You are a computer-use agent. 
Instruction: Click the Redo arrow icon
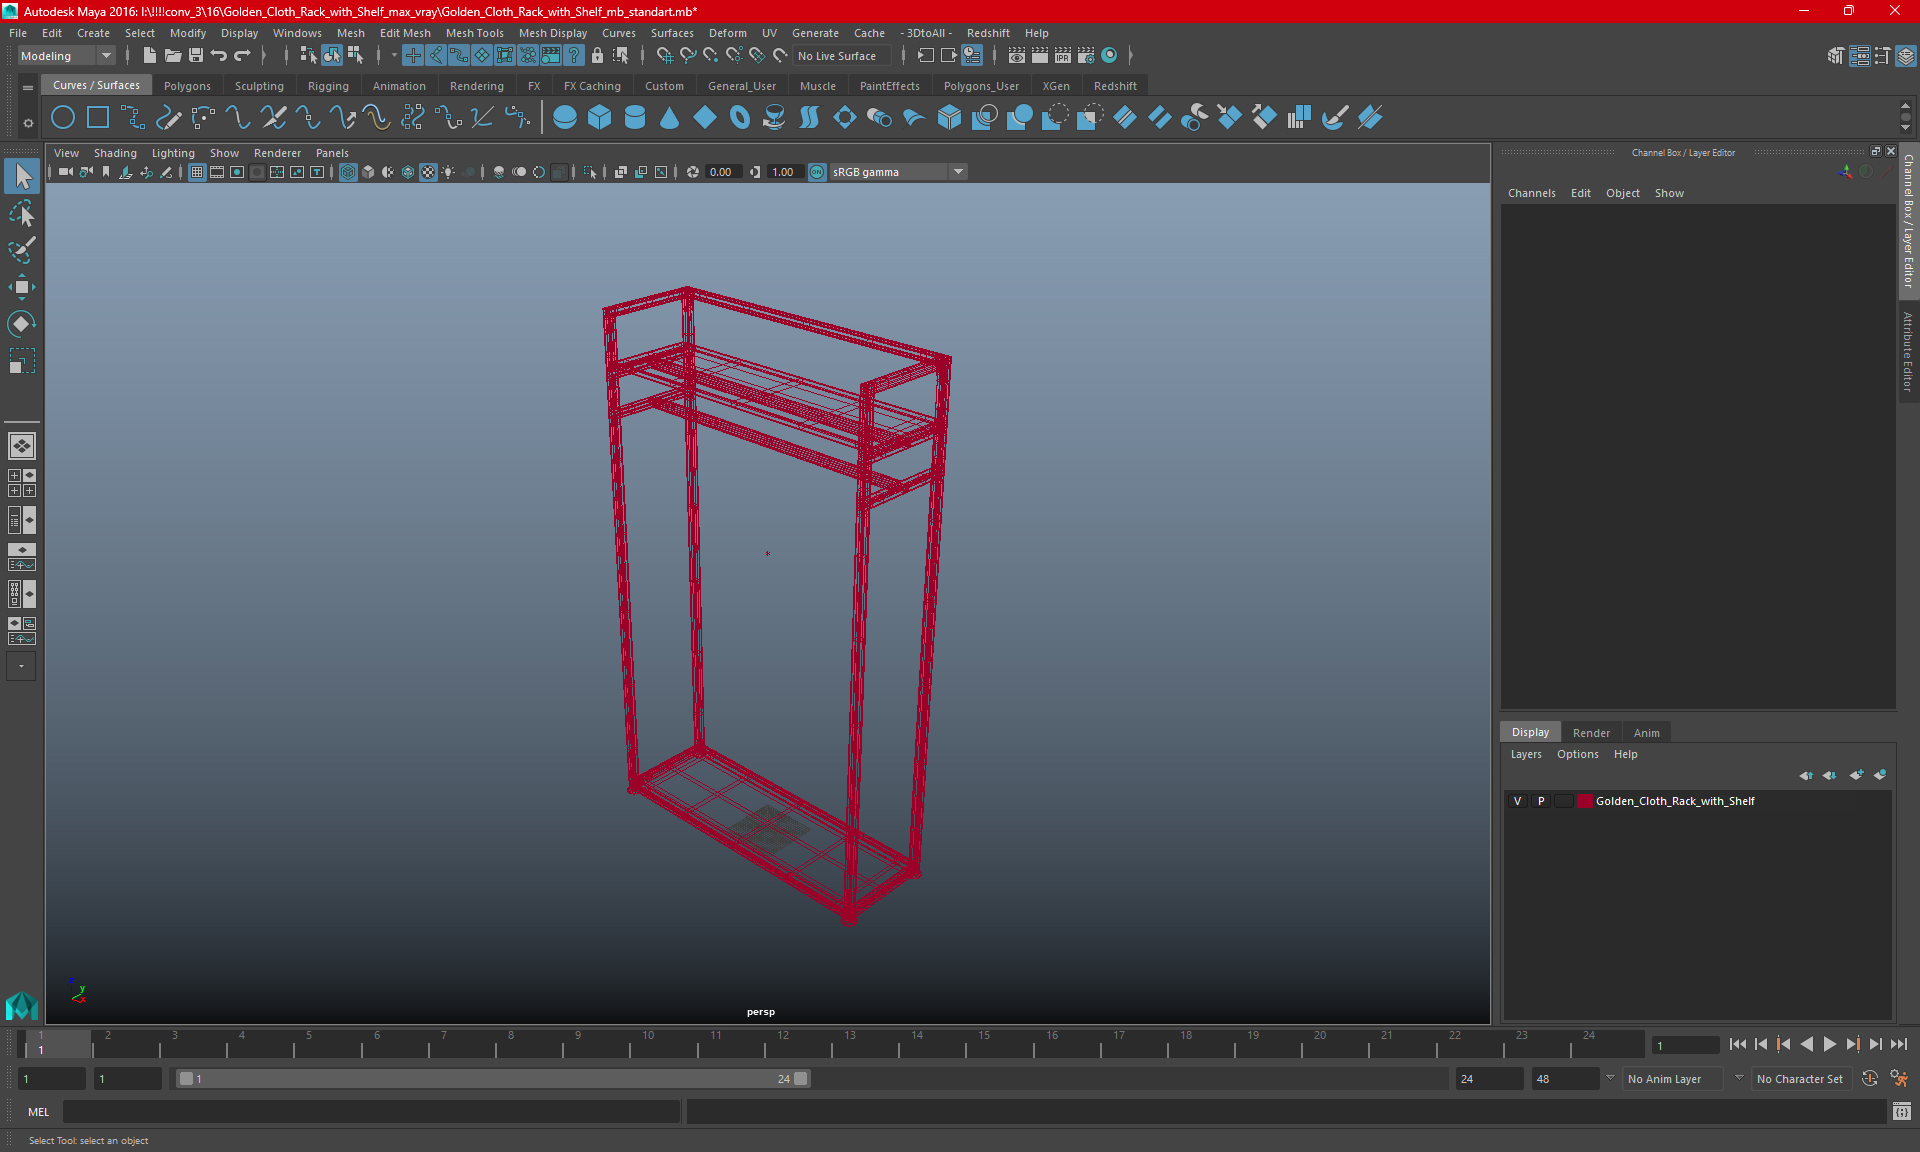[242, 55]
